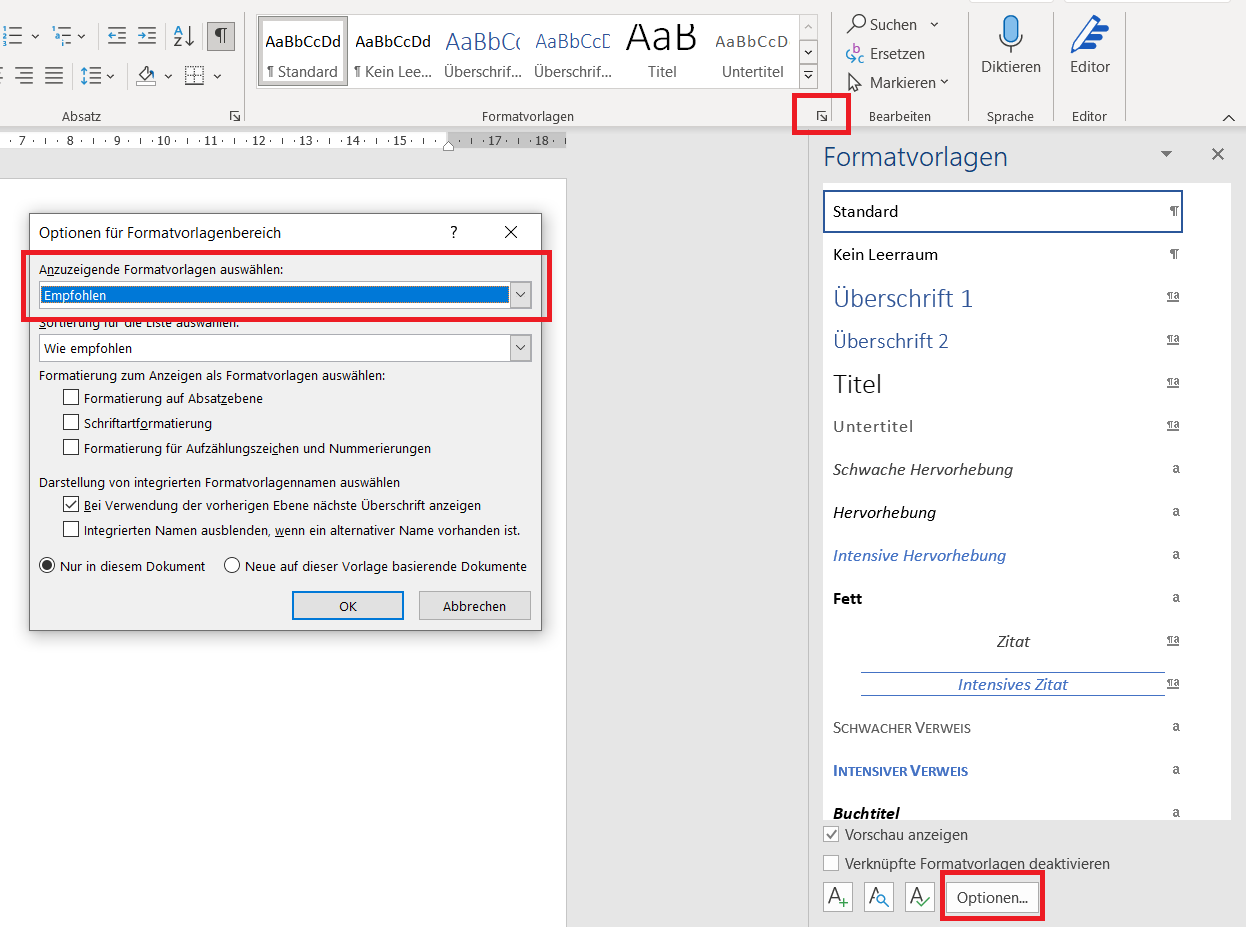
Task: Click the ruler indent marker
Action: pos(448,146)
